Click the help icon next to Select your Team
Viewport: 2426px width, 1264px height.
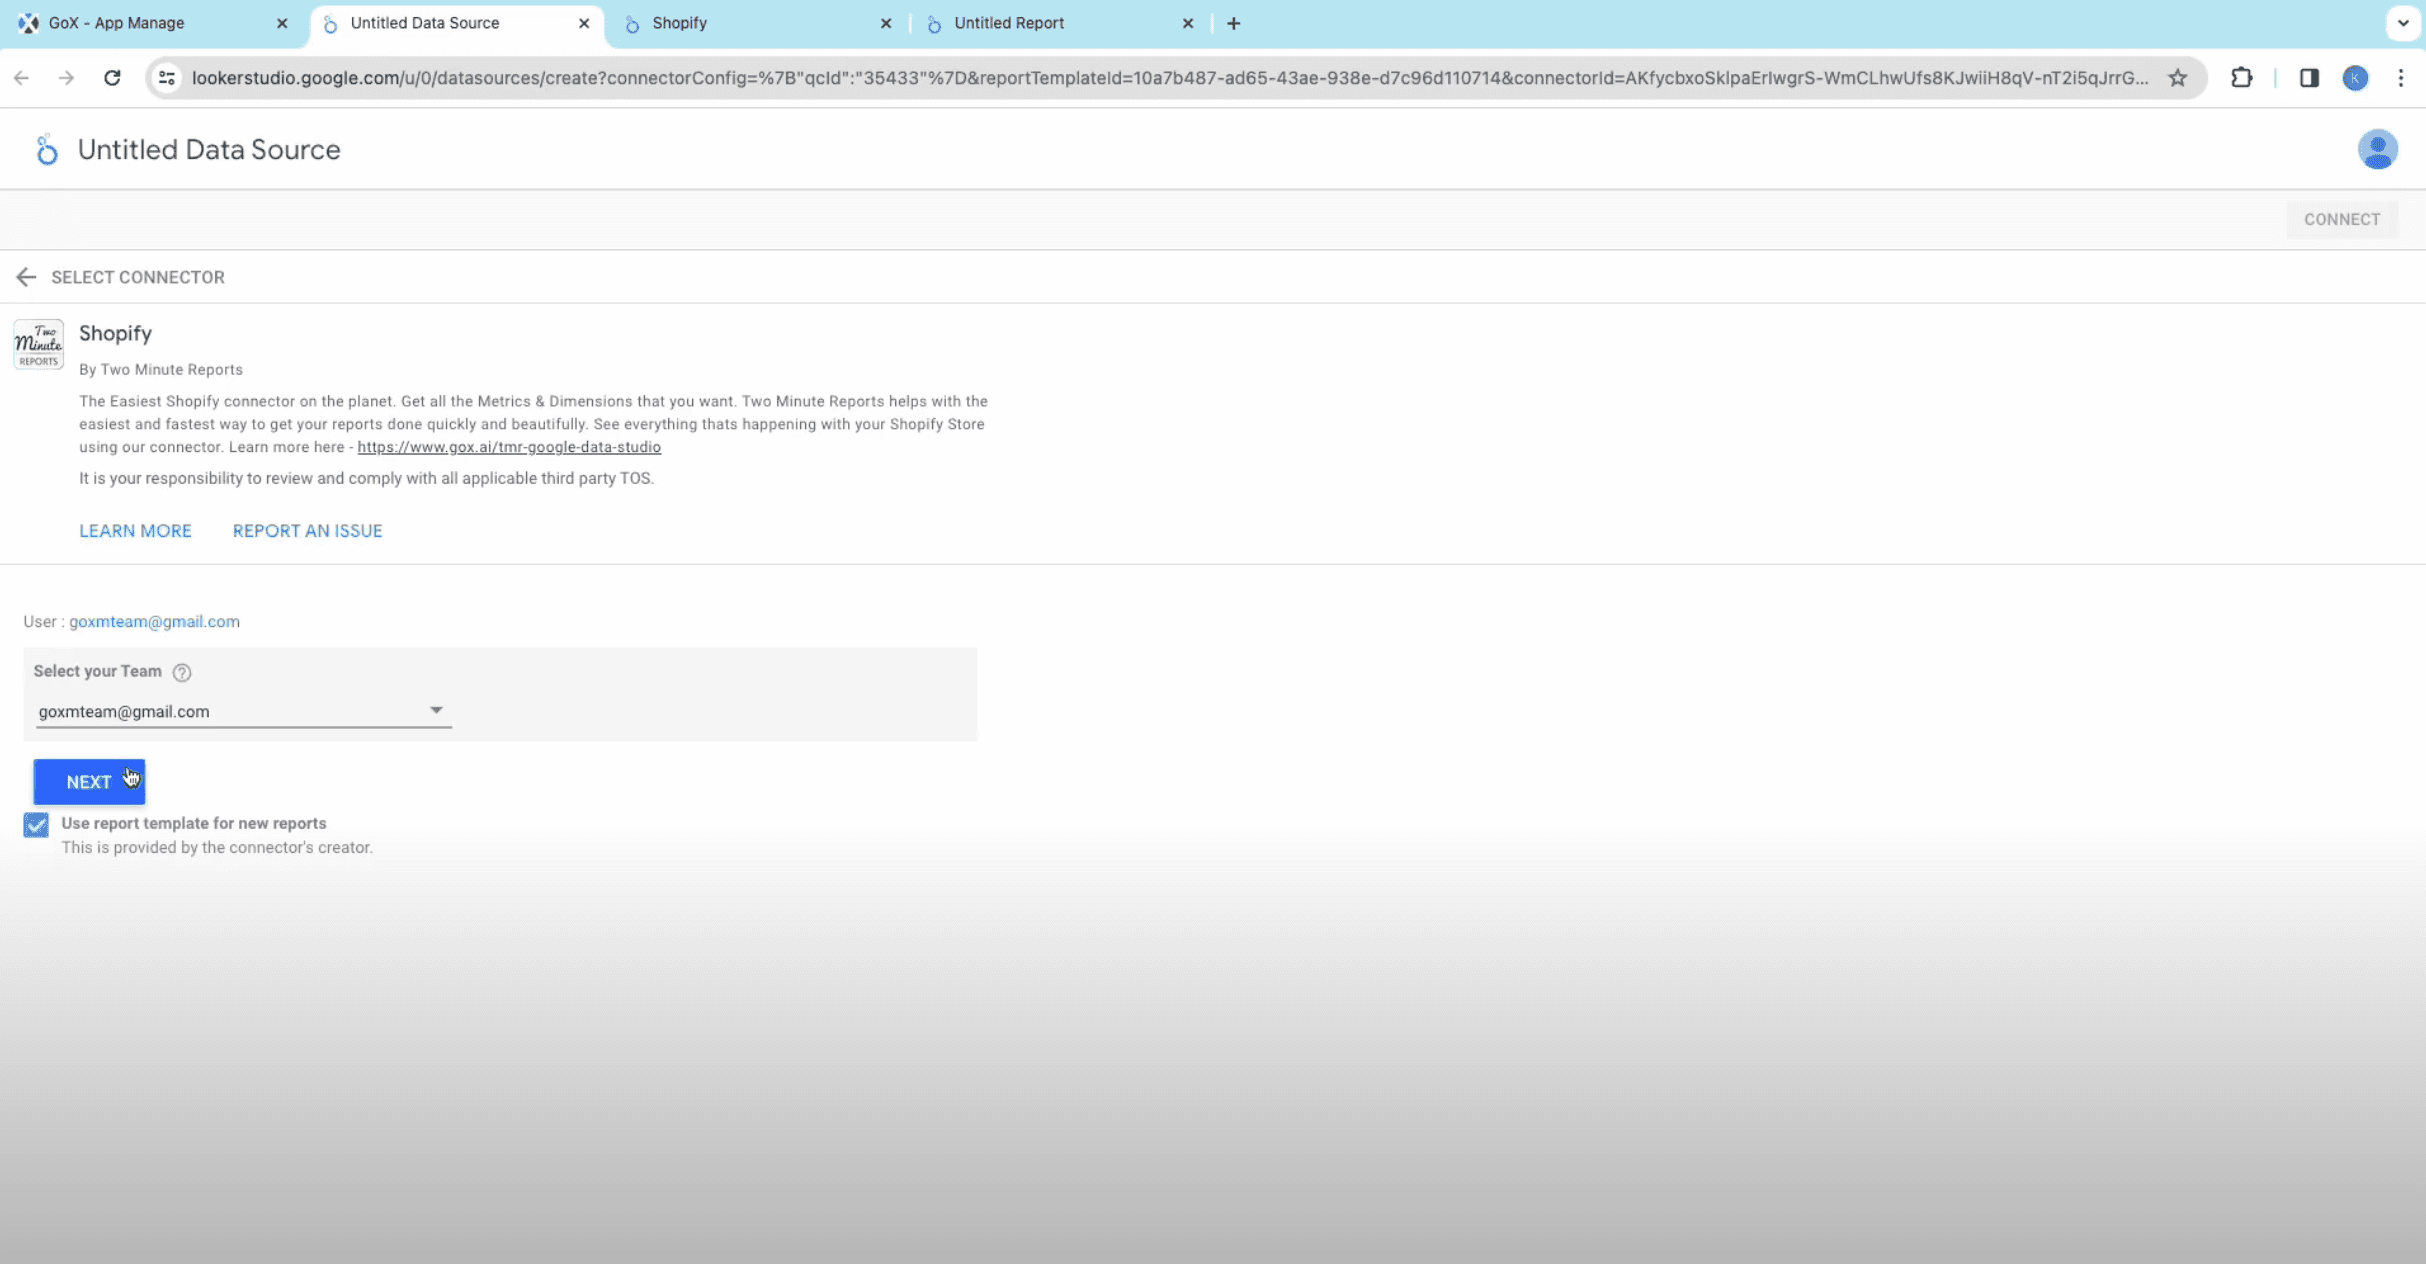(x=182, y=672)
